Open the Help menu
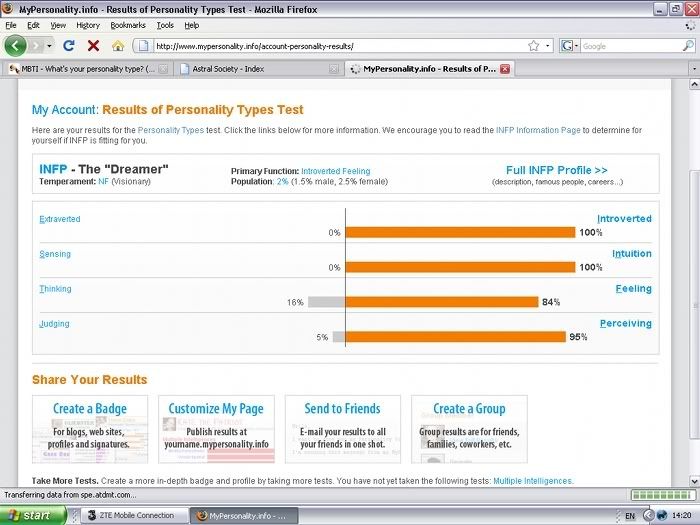Screen dimensions: 700x525 (192, 25)
